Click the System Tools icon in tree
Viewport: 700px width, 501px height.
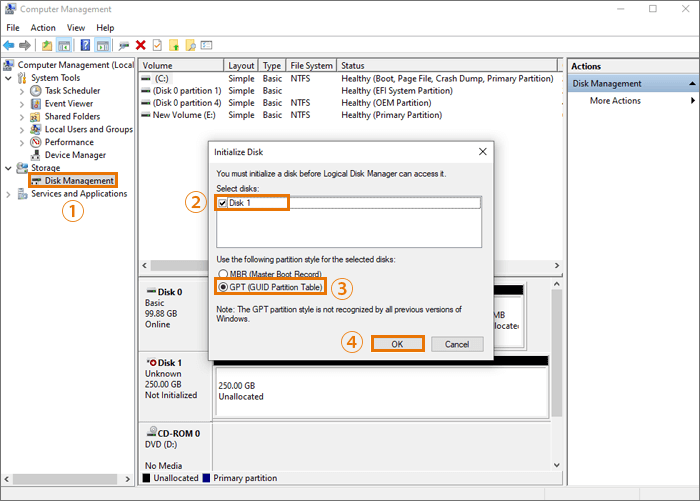(x=22, y=78)
